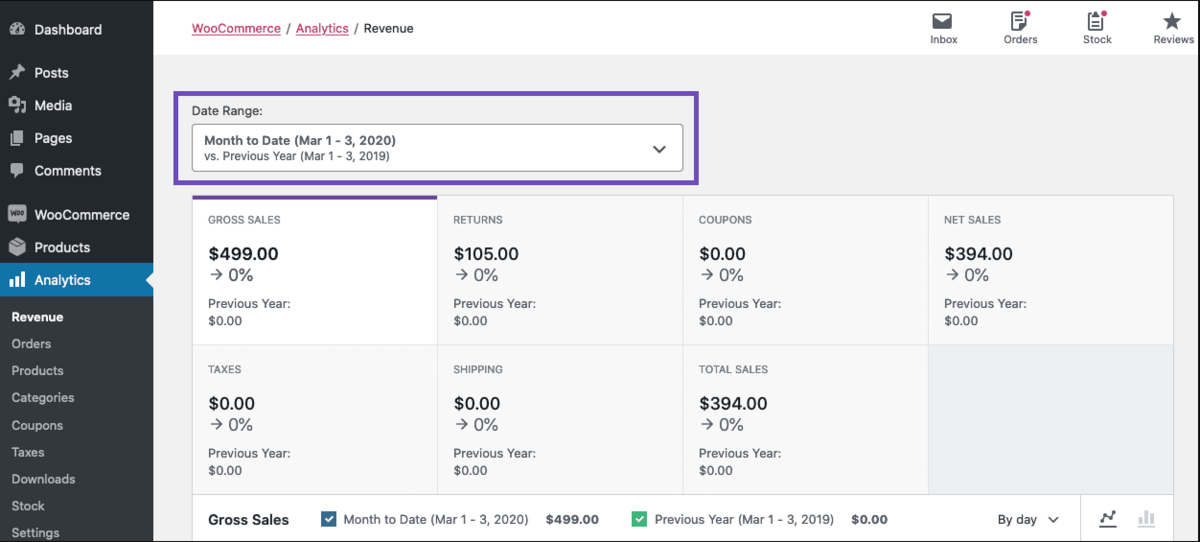
Task: Select Orders in Analytics submenu
Action: pos(31,344)
